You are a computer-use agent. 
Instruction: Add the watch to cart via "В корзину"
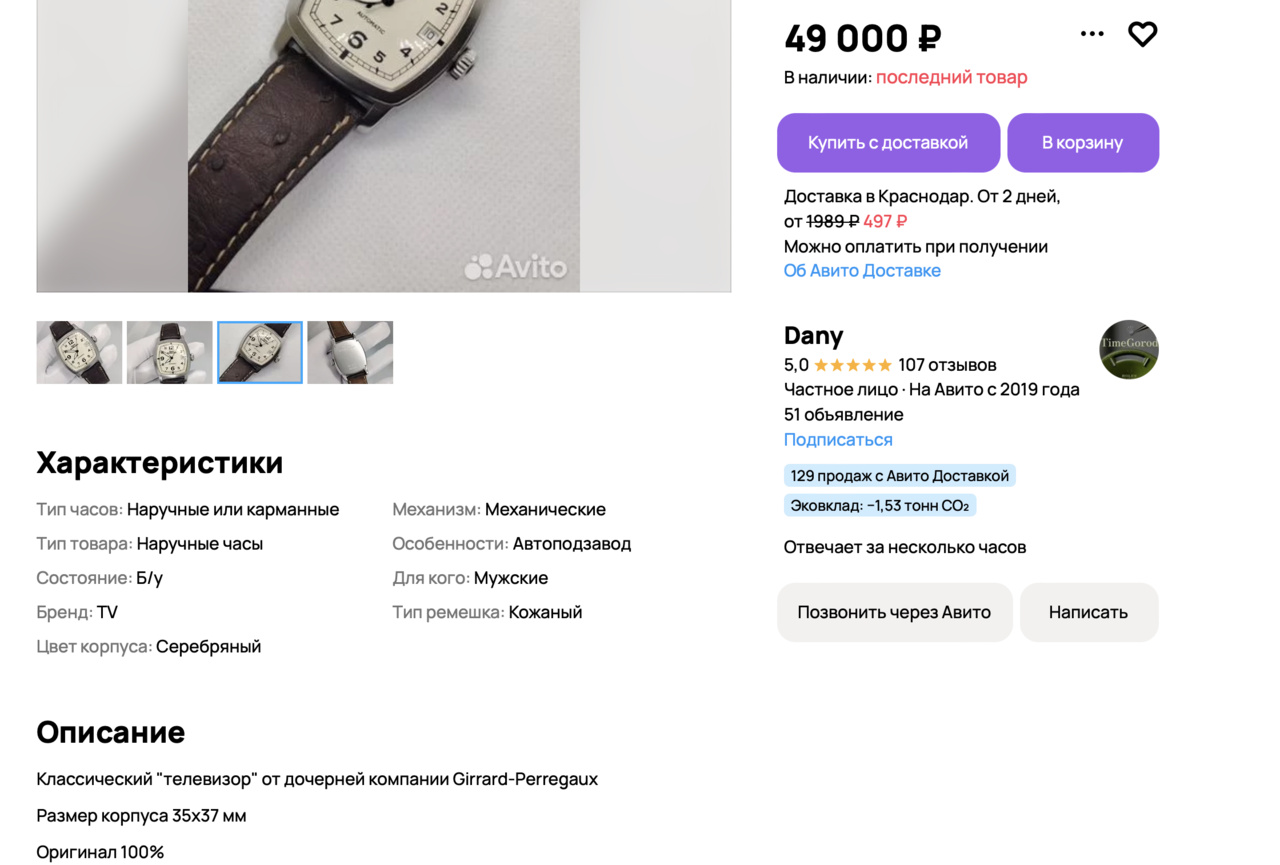[1082, 143]
